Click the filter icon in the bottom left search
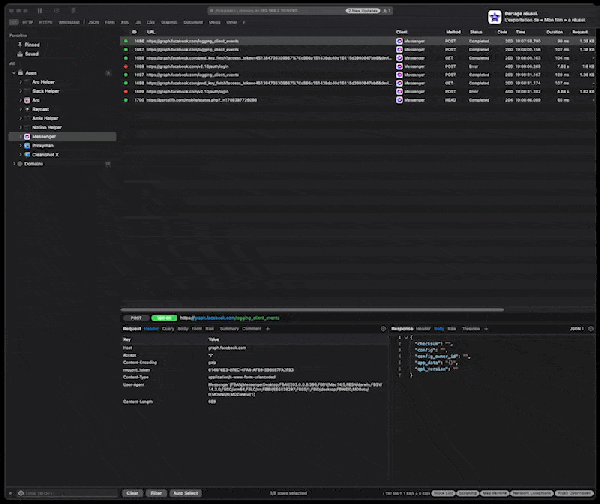Screen dimensions: 600x504 tap(21, 493)
